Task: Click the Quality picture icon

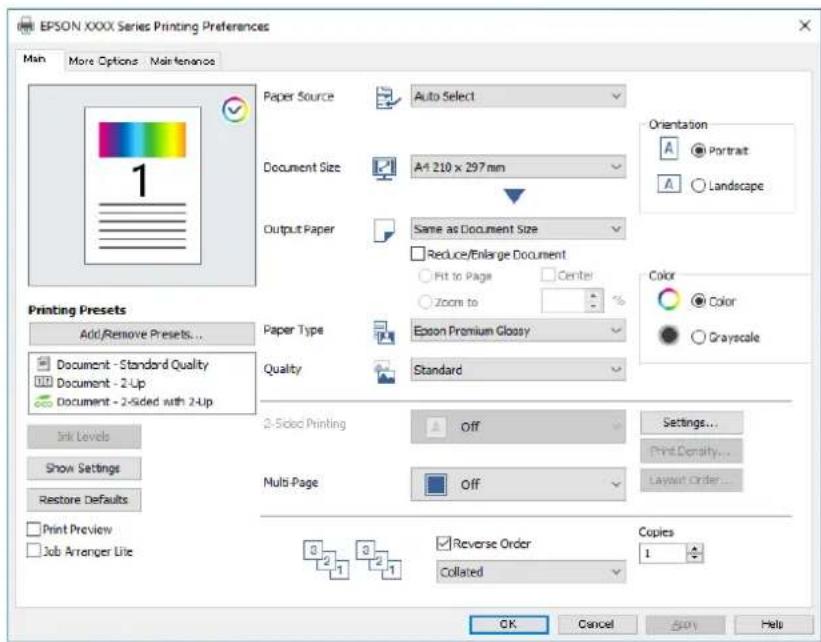Action: (x=384, y=372)
